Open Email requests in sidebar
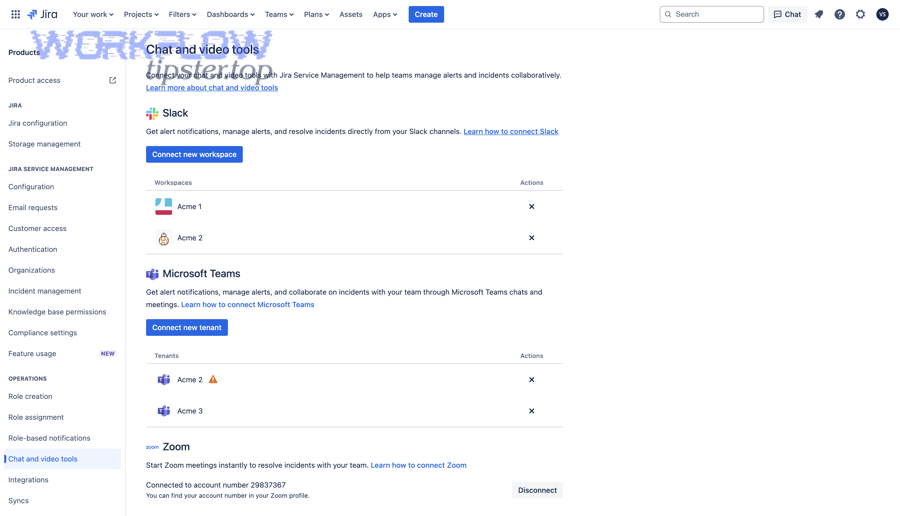The height and width of the screenshot is (516, 900). point(33,207)
